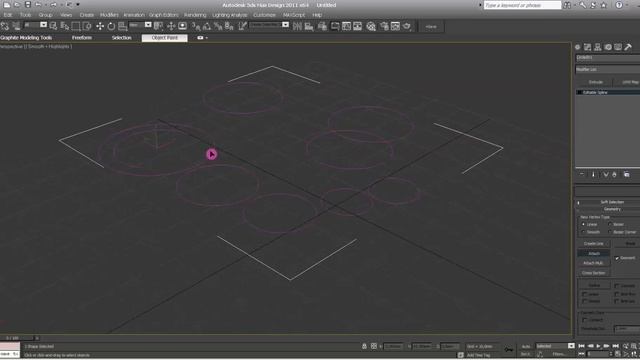The width and height of the screenshot is (640, 360).
Task: Toggle the 3D Snaps button
Action: click(x=196, y=26)
